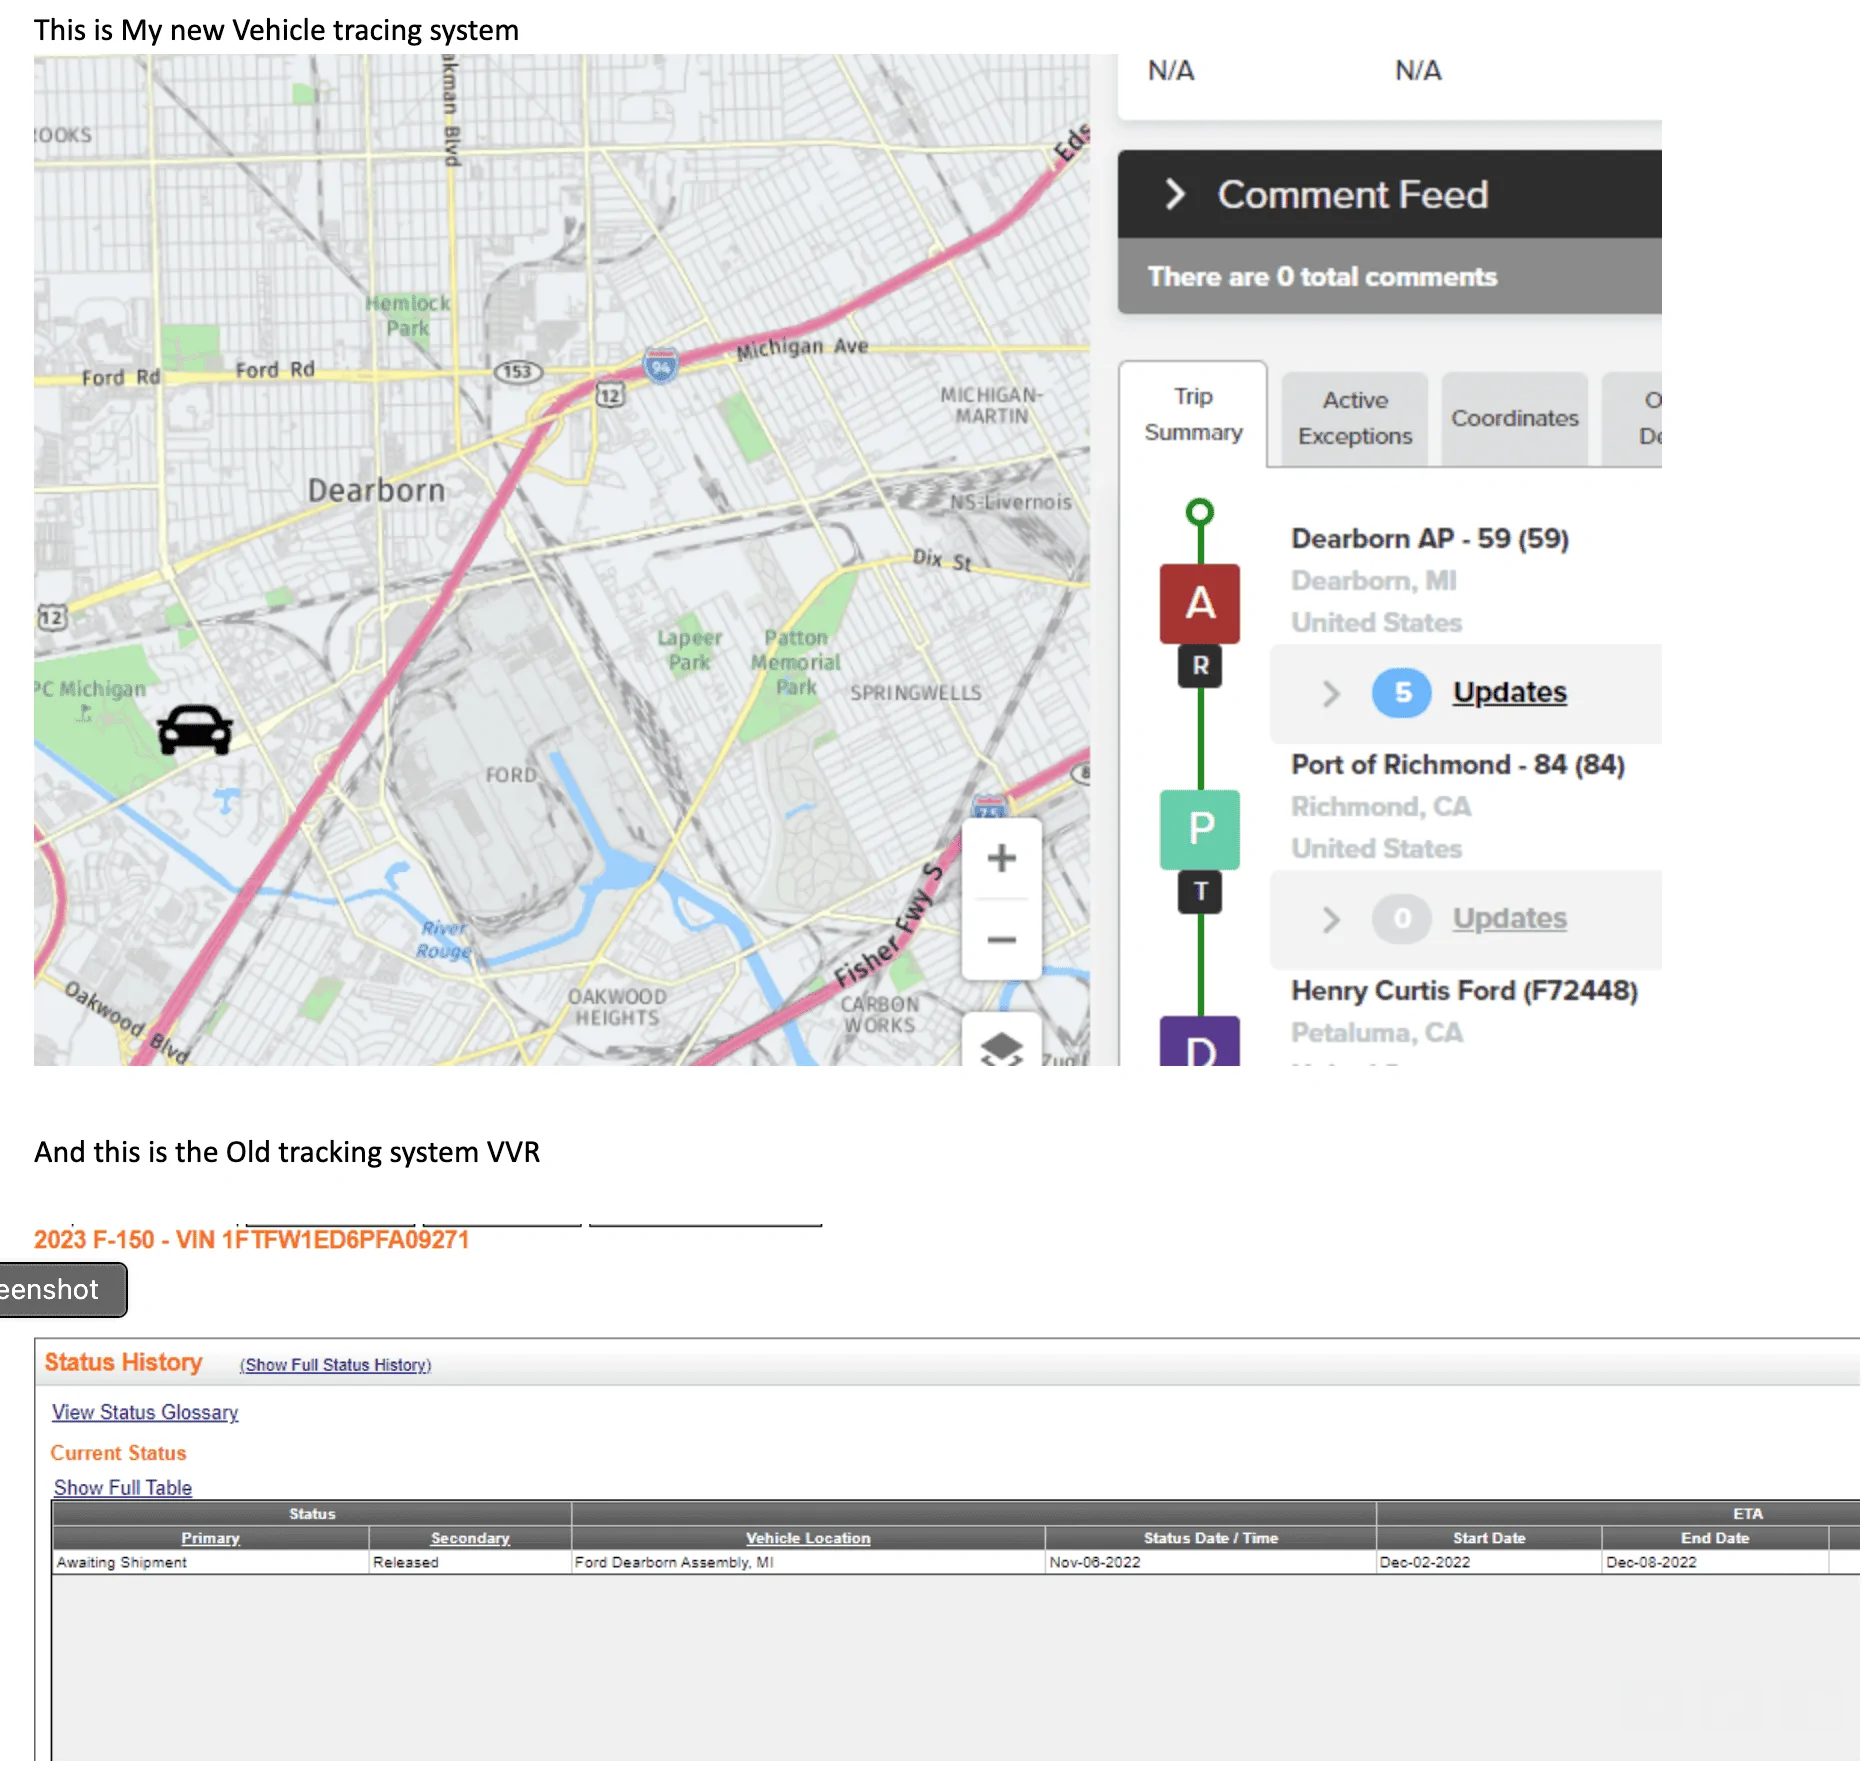Sort by the Secondary status column

pos(470,1538)
